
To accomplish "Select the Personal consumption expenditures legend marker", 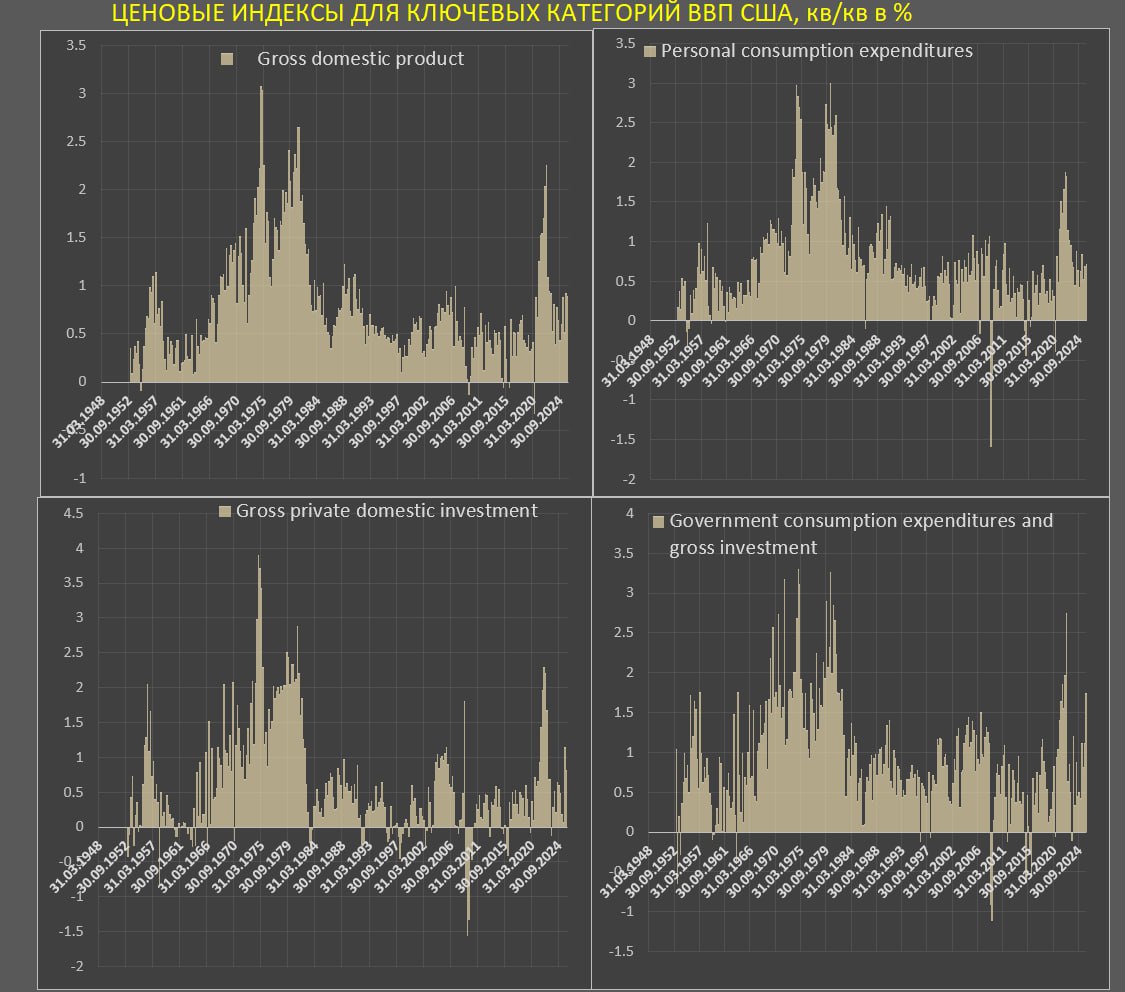I will 651,51.
